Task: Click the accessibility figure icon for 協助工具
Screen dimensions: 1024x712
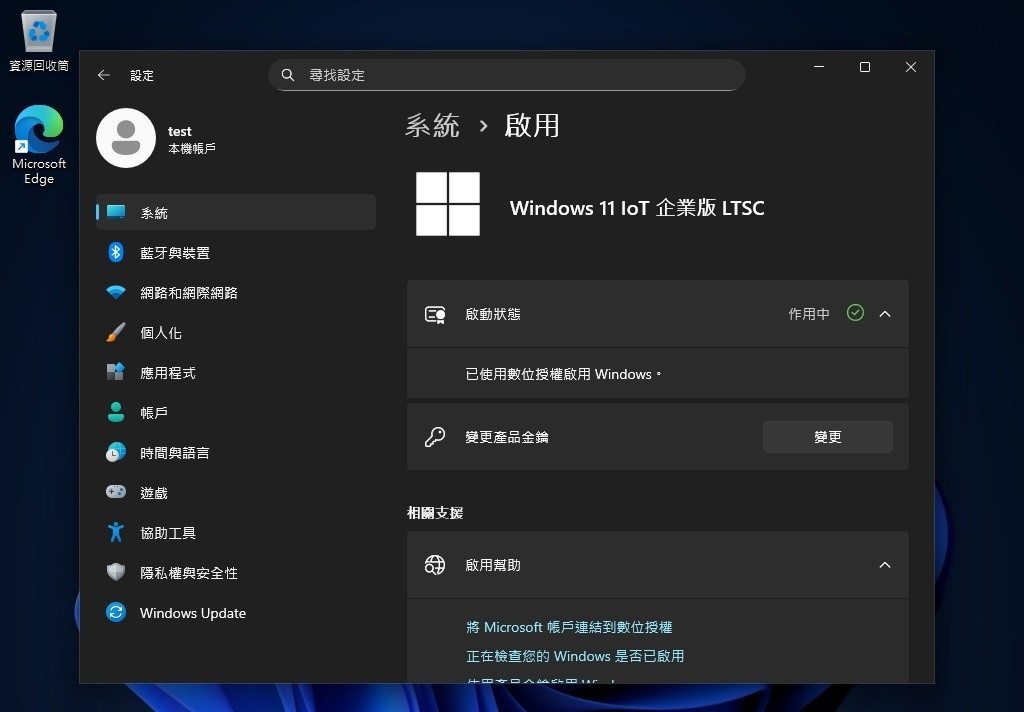Action: point(116,532)
